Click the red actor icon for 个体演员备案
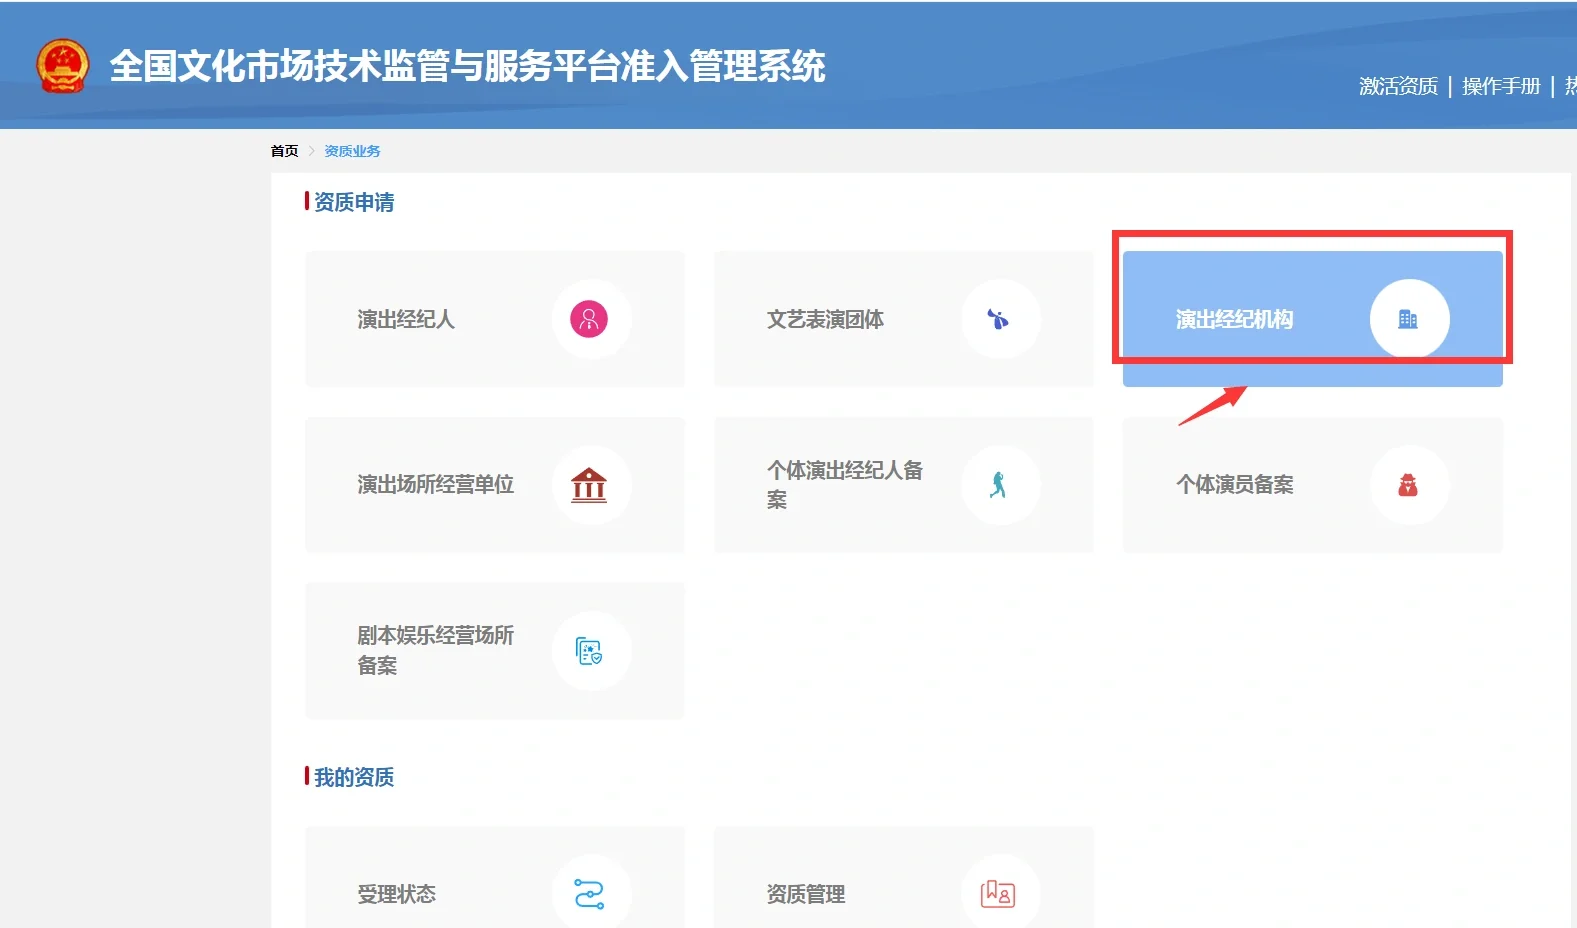The image size is (1577, 928). click(x=1408, y=485)
